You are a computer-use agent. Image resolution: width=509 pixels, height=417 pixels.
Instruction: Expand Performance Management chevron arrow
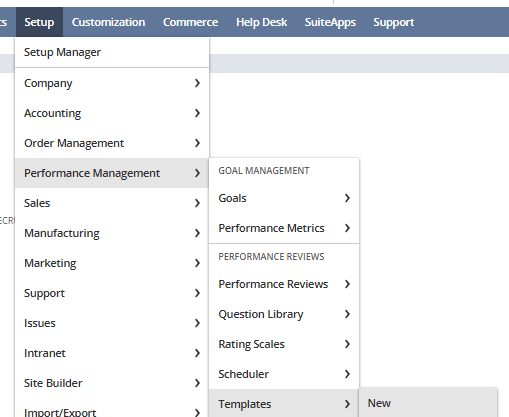pyautogui.click(x=197, y=173)
